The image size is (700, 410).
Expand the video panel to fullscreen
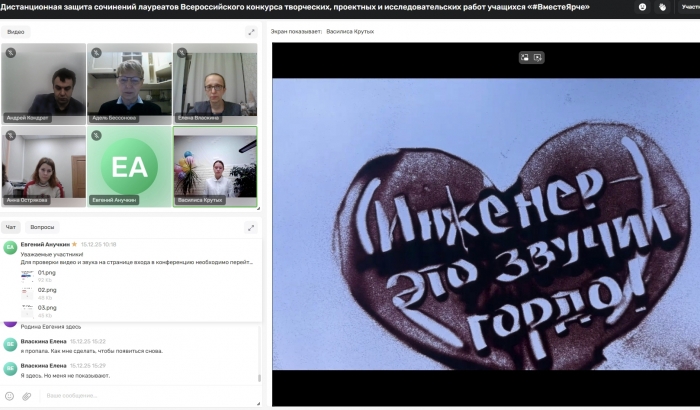(x=251, y=32)
